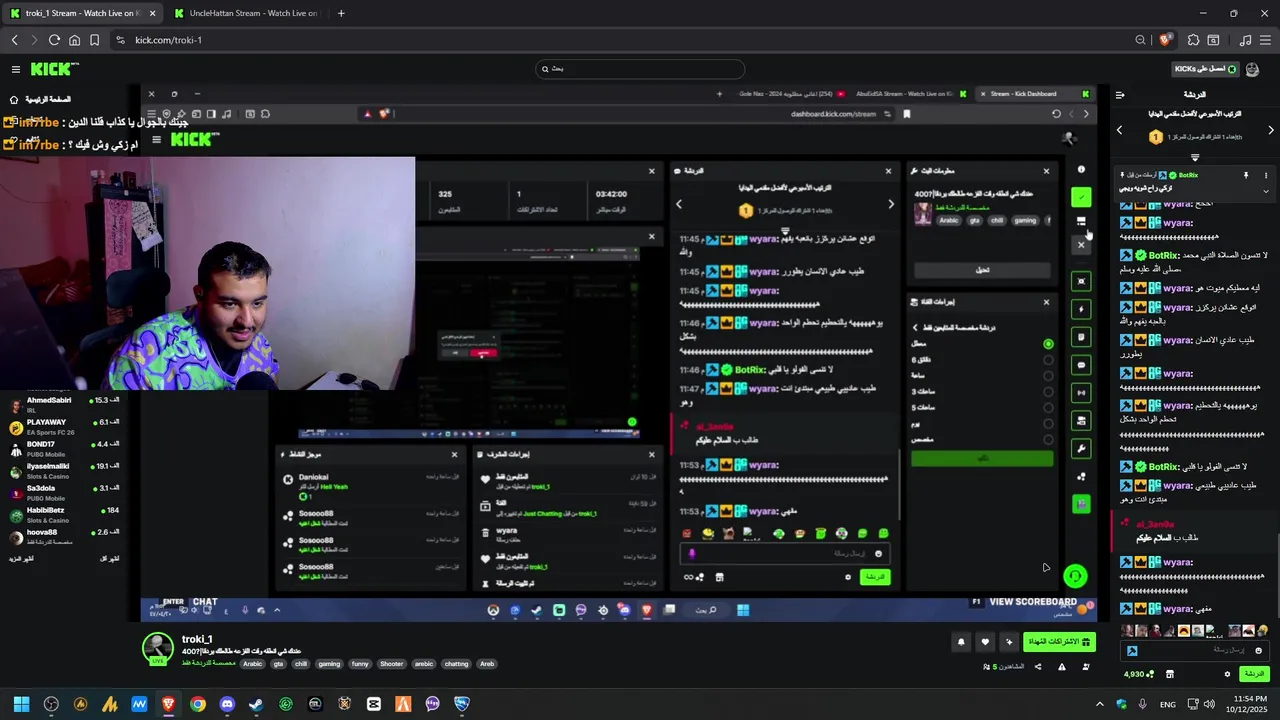
Task: Click the browser home button
Action: [74, 40]
